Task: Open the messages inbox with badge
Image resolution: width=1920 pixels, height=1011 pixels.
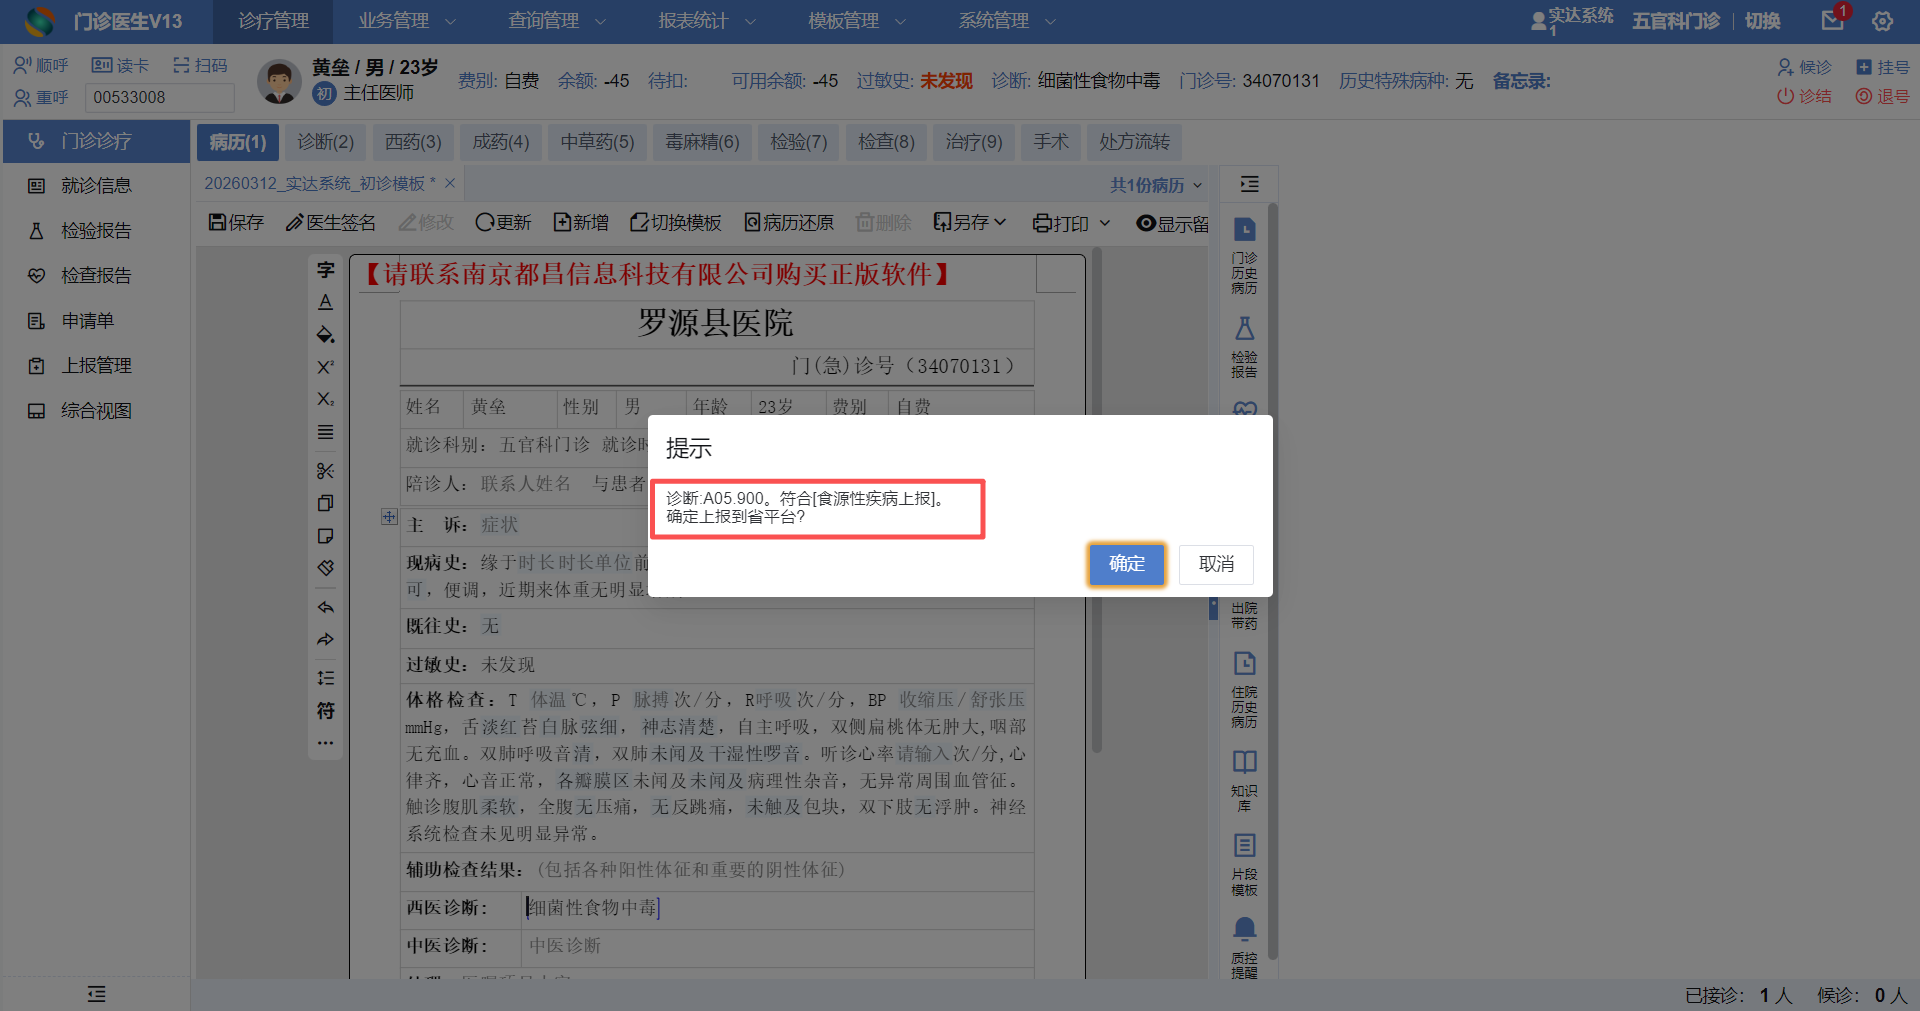Action: 1833,20
